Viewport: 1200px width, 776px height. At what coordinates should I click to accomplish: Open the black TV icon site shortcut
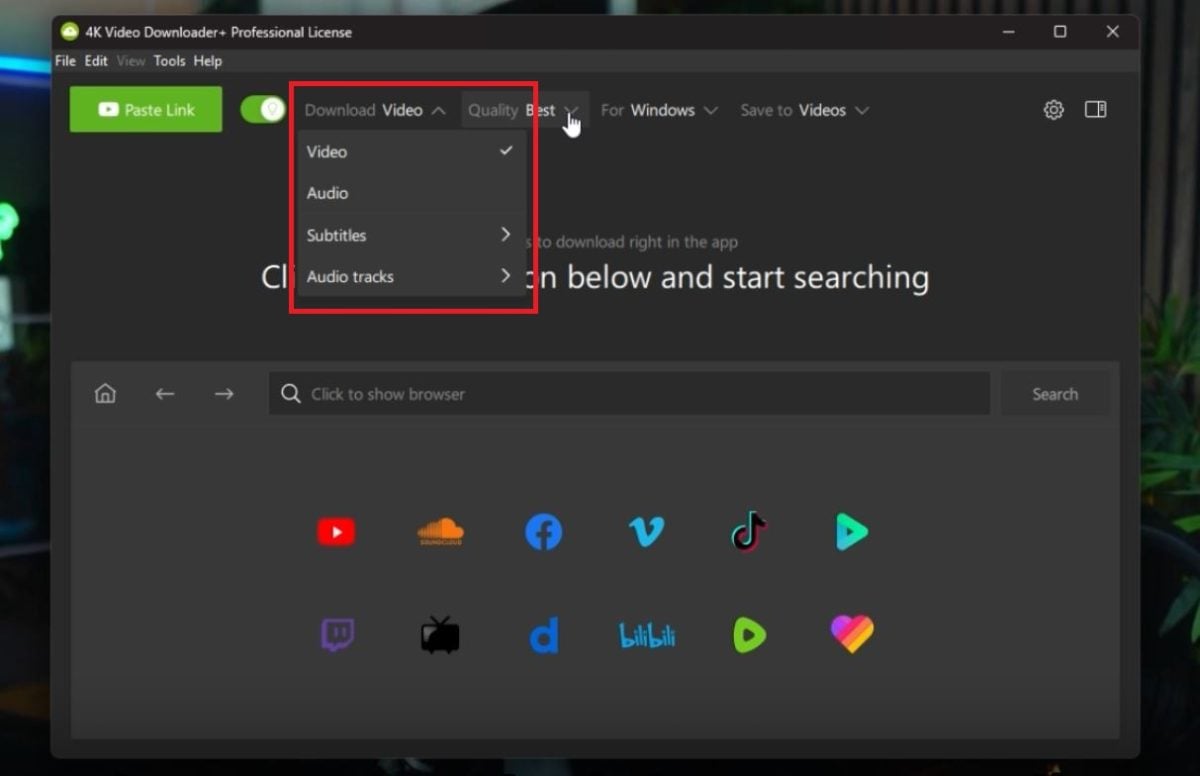pos(440,634)
